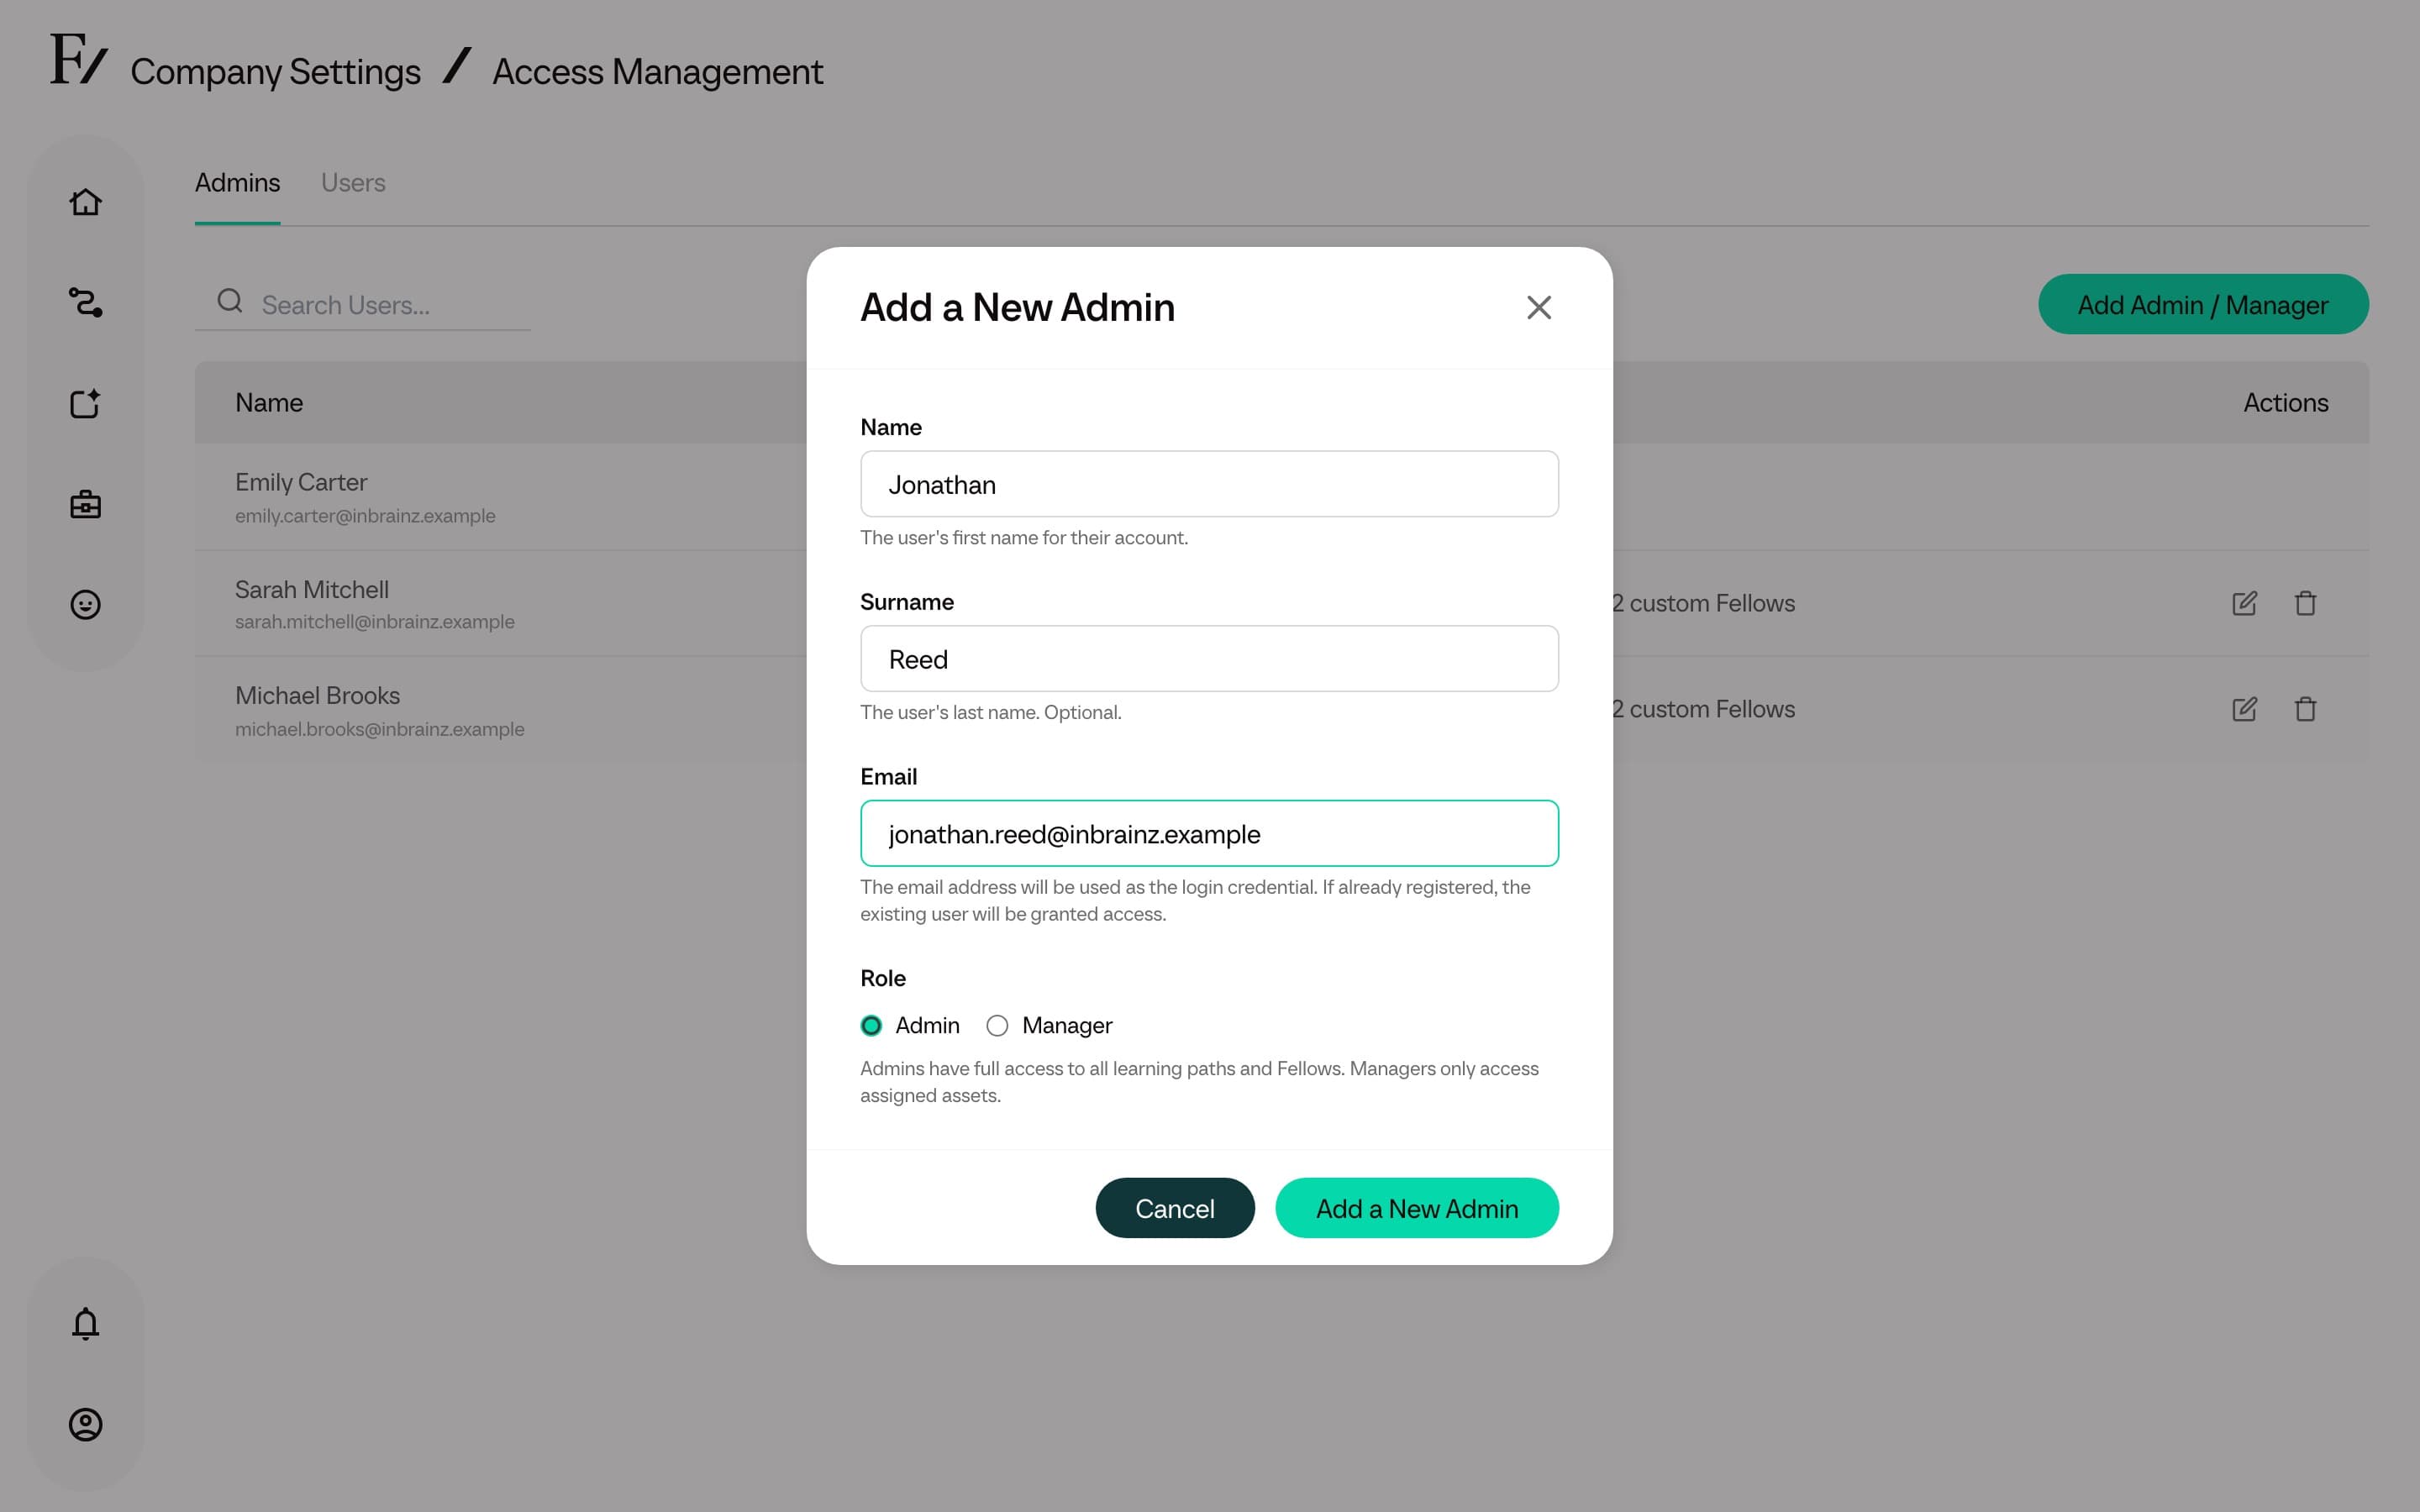
Task: Click the search magnifier icon
Action: 230,301
